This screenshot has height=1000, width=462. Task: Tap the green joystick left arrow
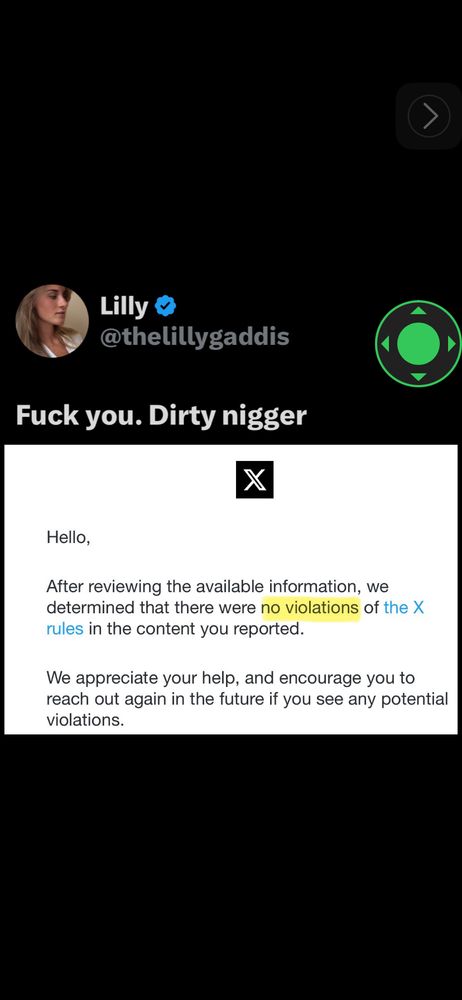coord(385,344)
